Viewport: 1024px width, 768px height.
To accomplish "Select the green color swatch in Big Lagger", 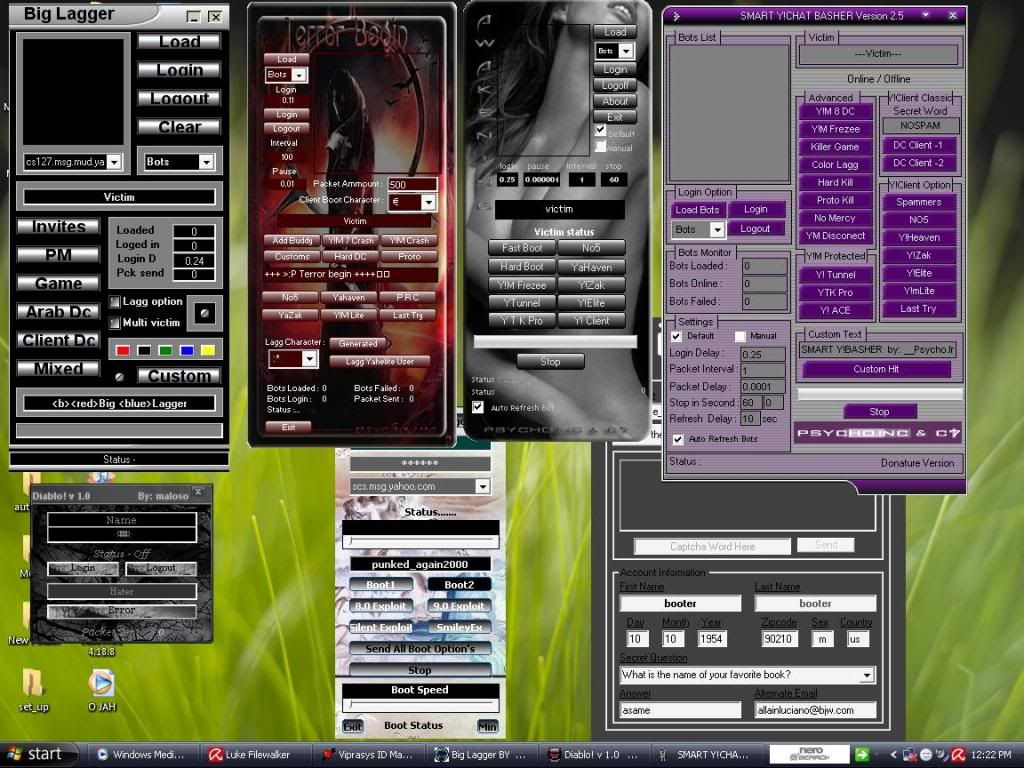I will (165, 351).
